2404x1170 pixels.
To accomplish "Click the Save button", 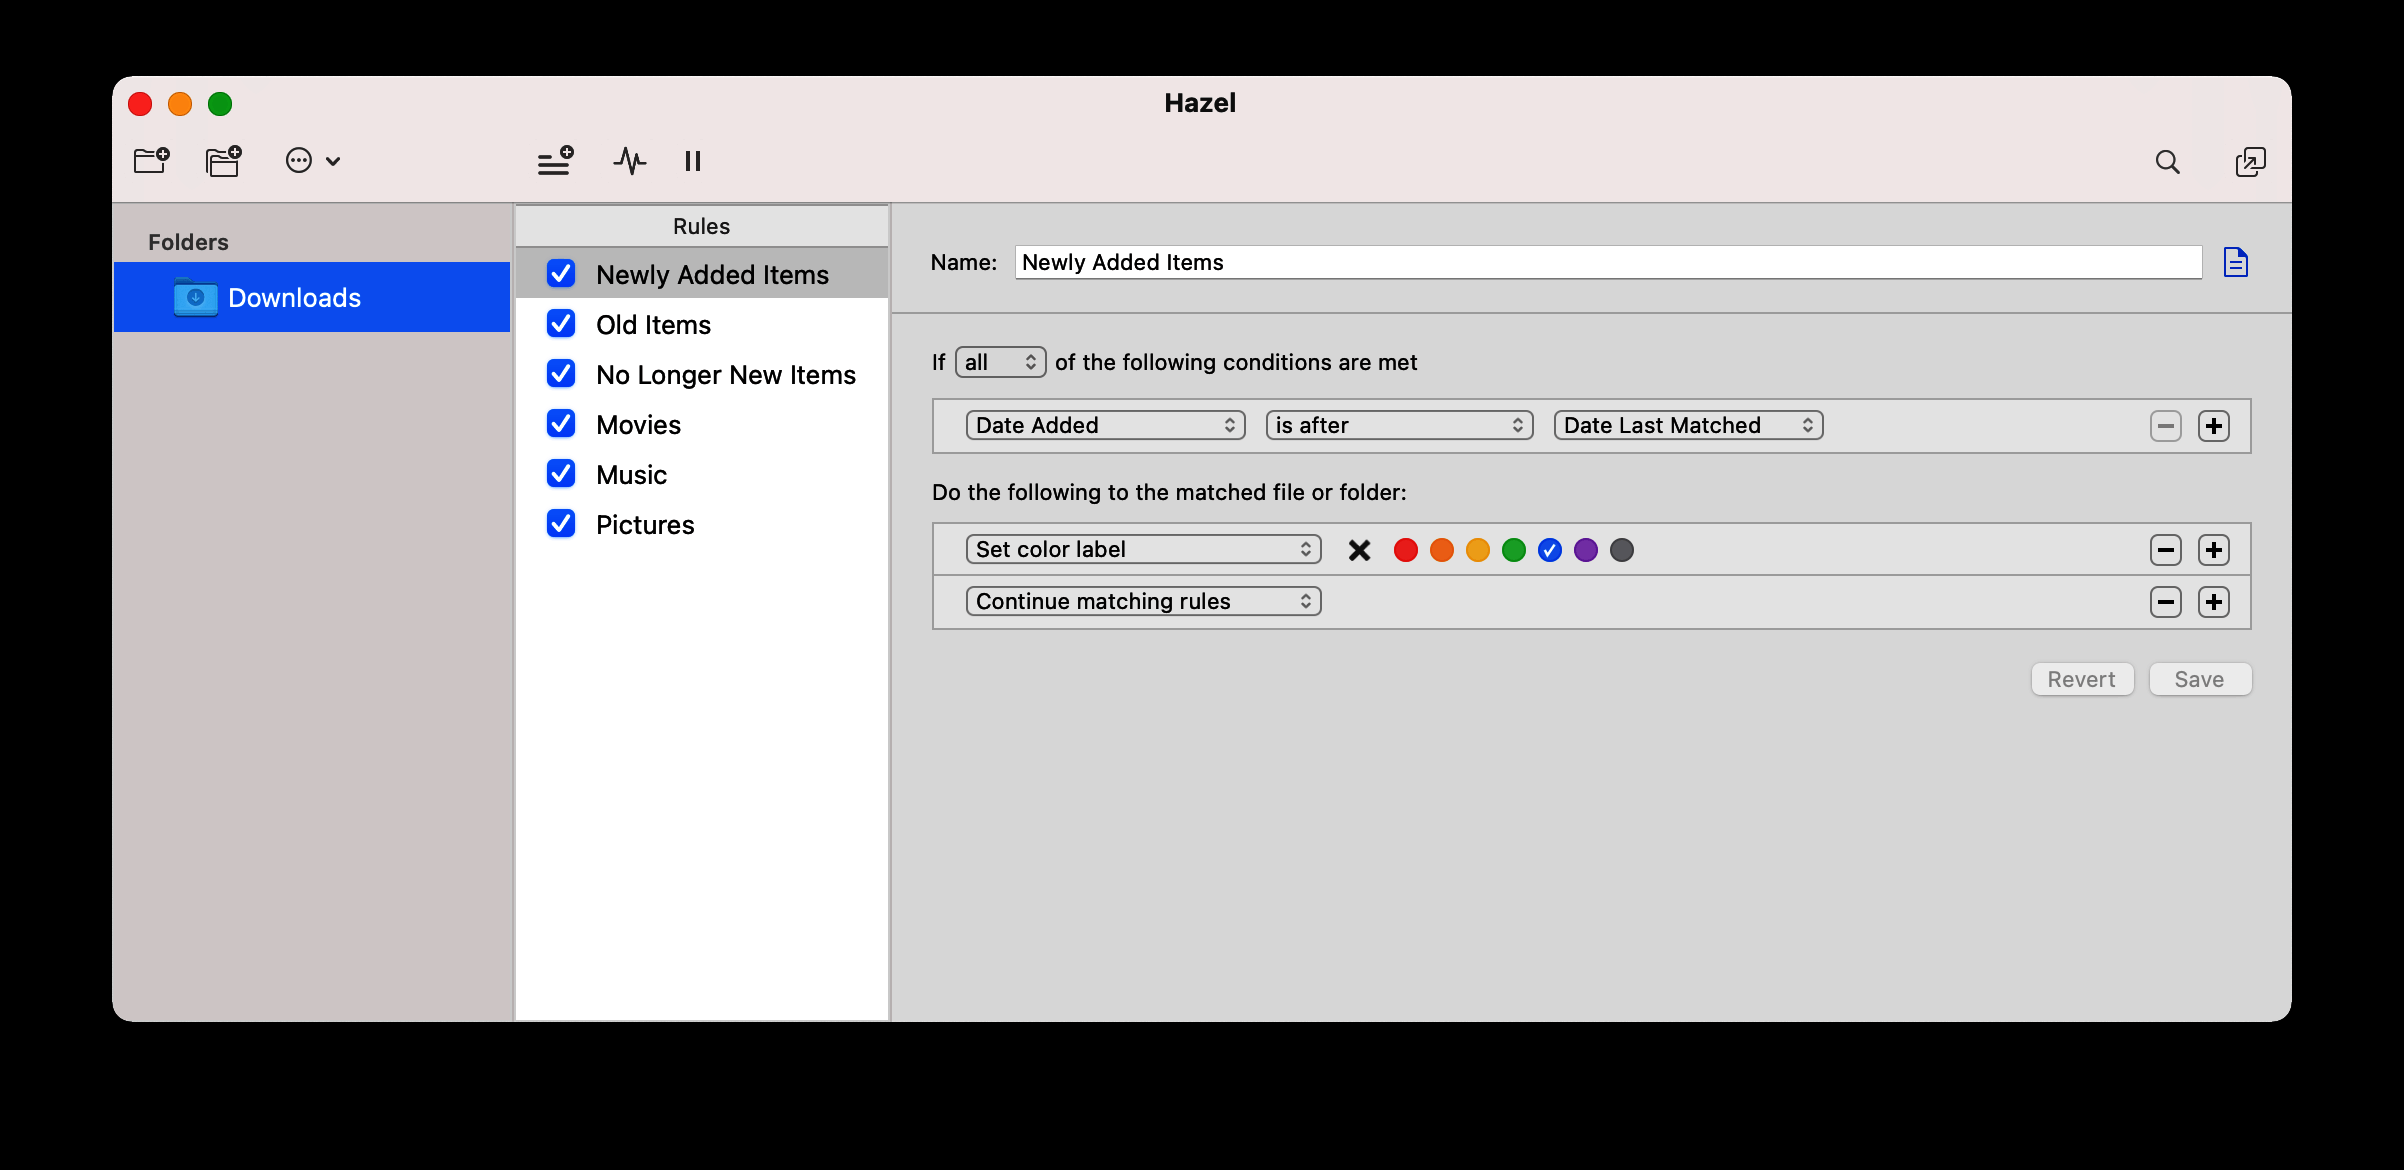I will [2200, 679].
